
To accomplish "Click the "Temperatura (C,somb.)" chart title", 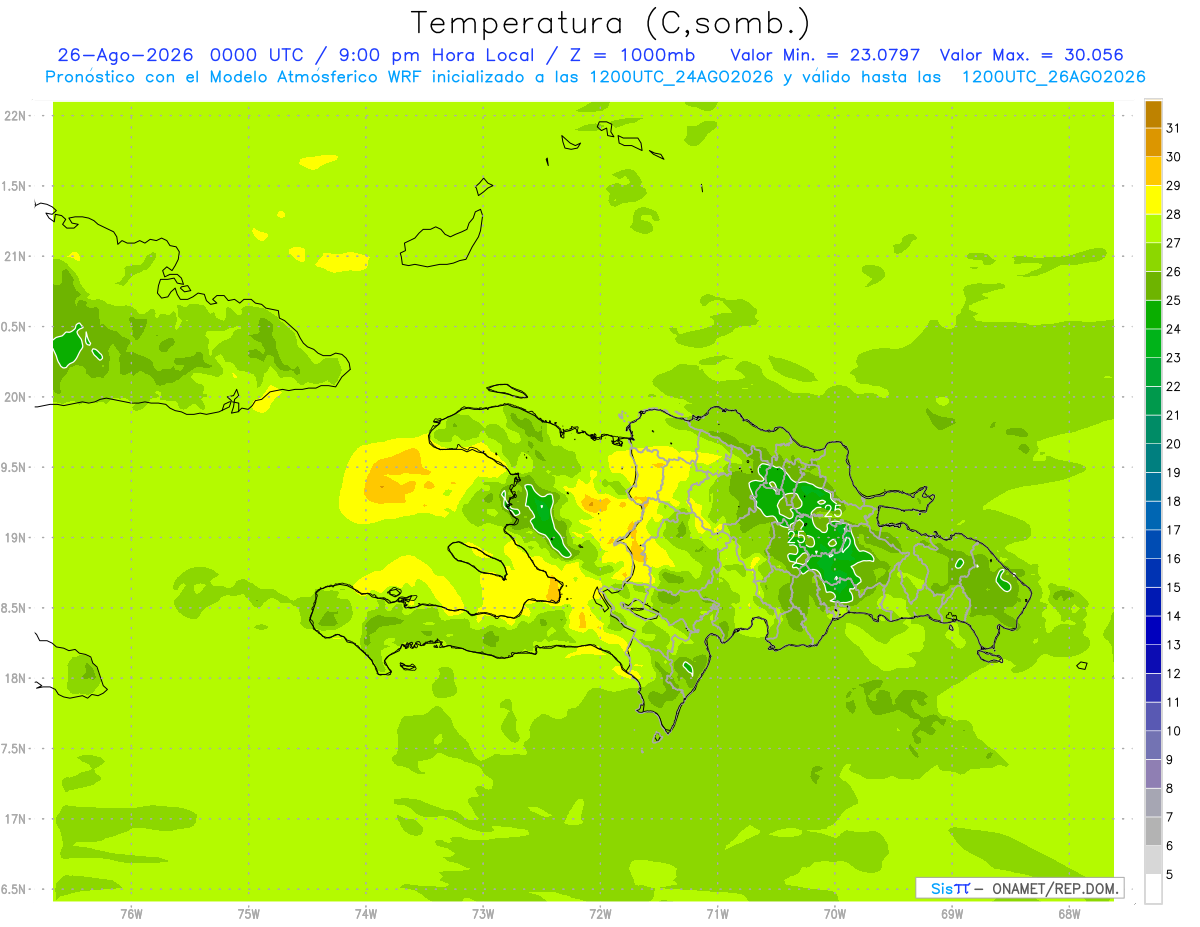I will 609,23.
